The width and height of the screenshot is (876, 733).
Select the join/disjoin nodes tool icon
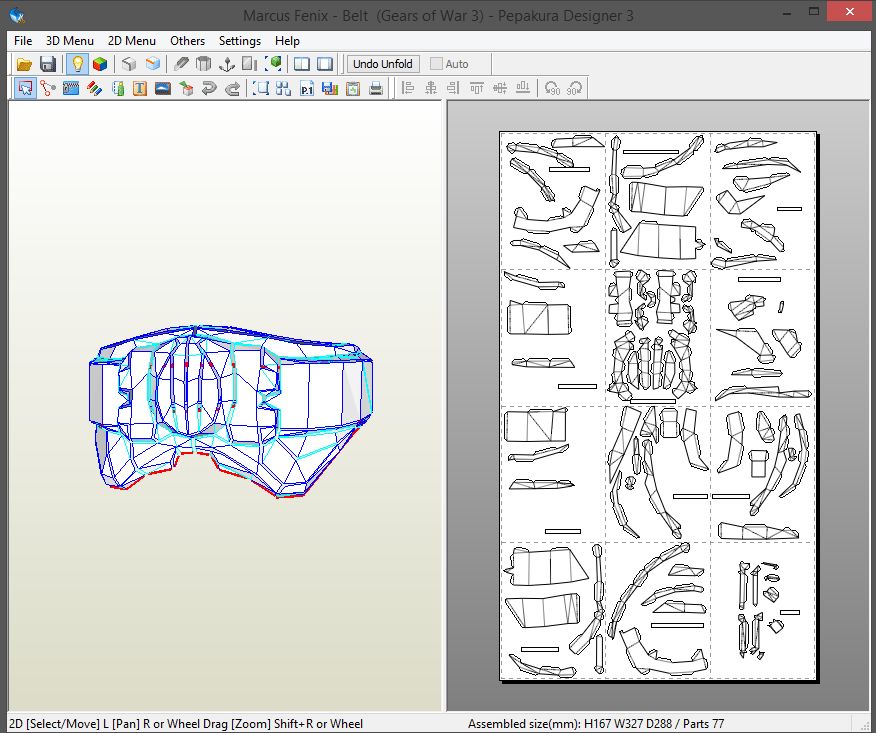(x=48, y=88)
